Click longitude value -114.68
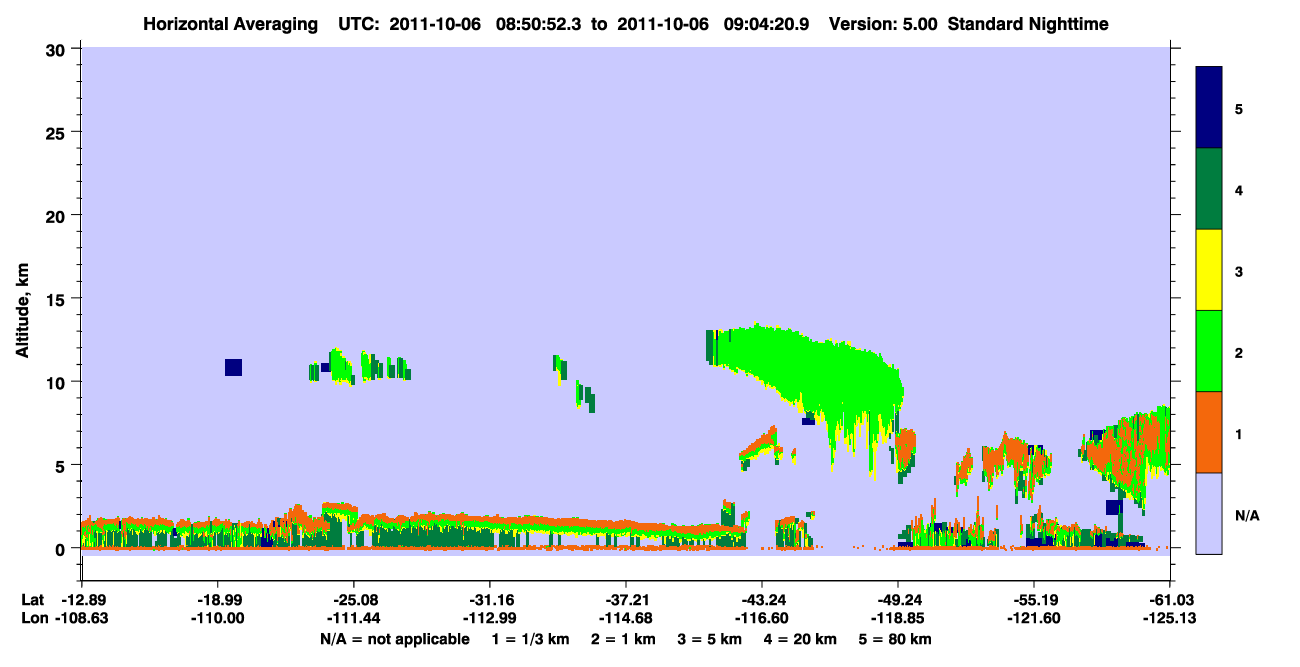 click(x=626, y=619)
